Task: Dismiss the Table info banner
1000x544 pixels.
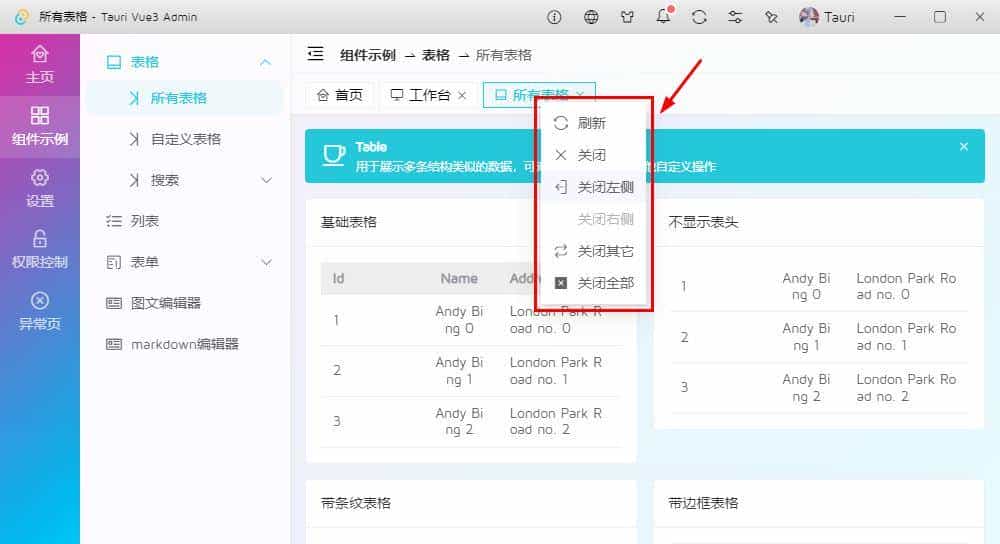Action: click(x=964, y=147)
